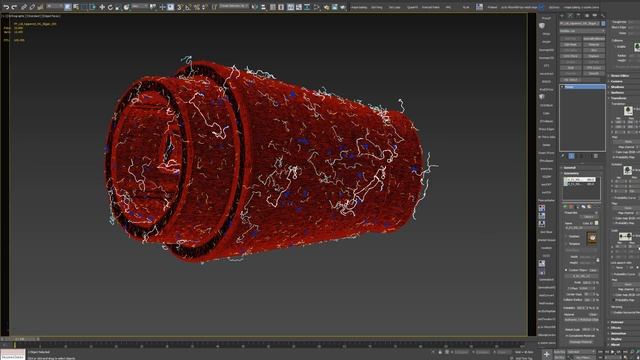Toggle Show End Result icon below modifier stack
640x360 pixels.
point(571,156)
